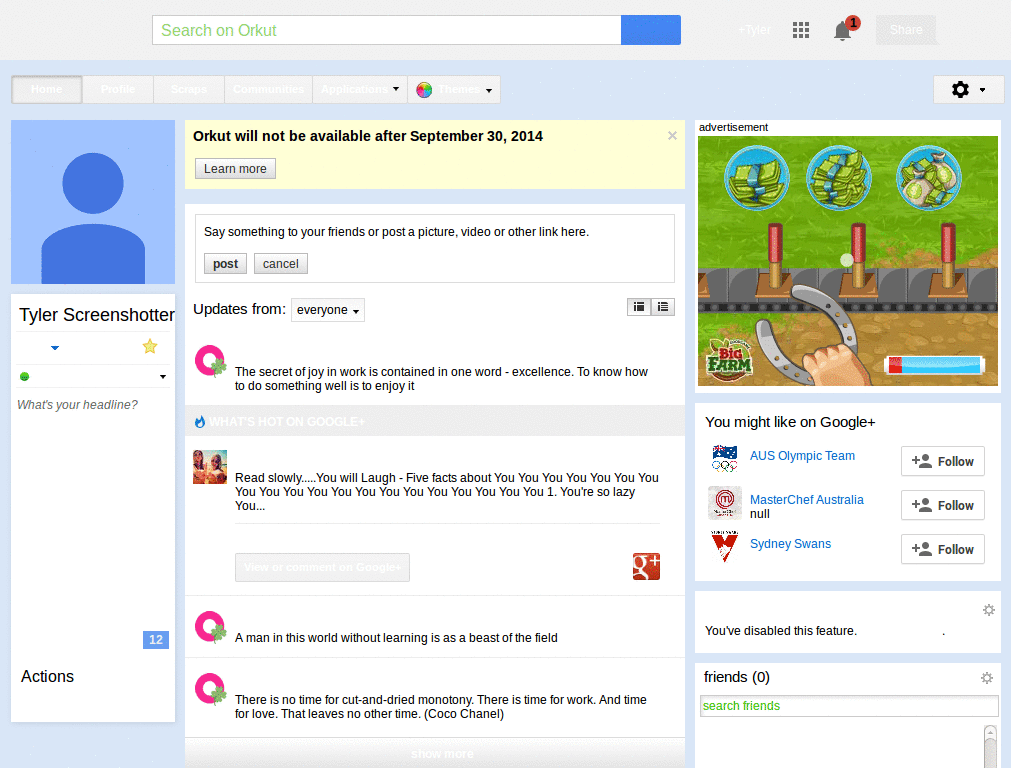Image resolution: width=1024 pixels, height=768 pixels.
Task: Open the notifications bell
Action: [842, 31]
